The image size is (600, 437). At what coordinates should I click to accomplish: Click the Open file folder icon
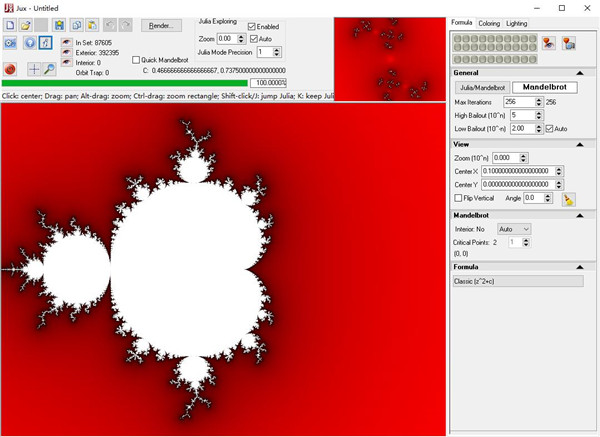[x=27, y=24]
